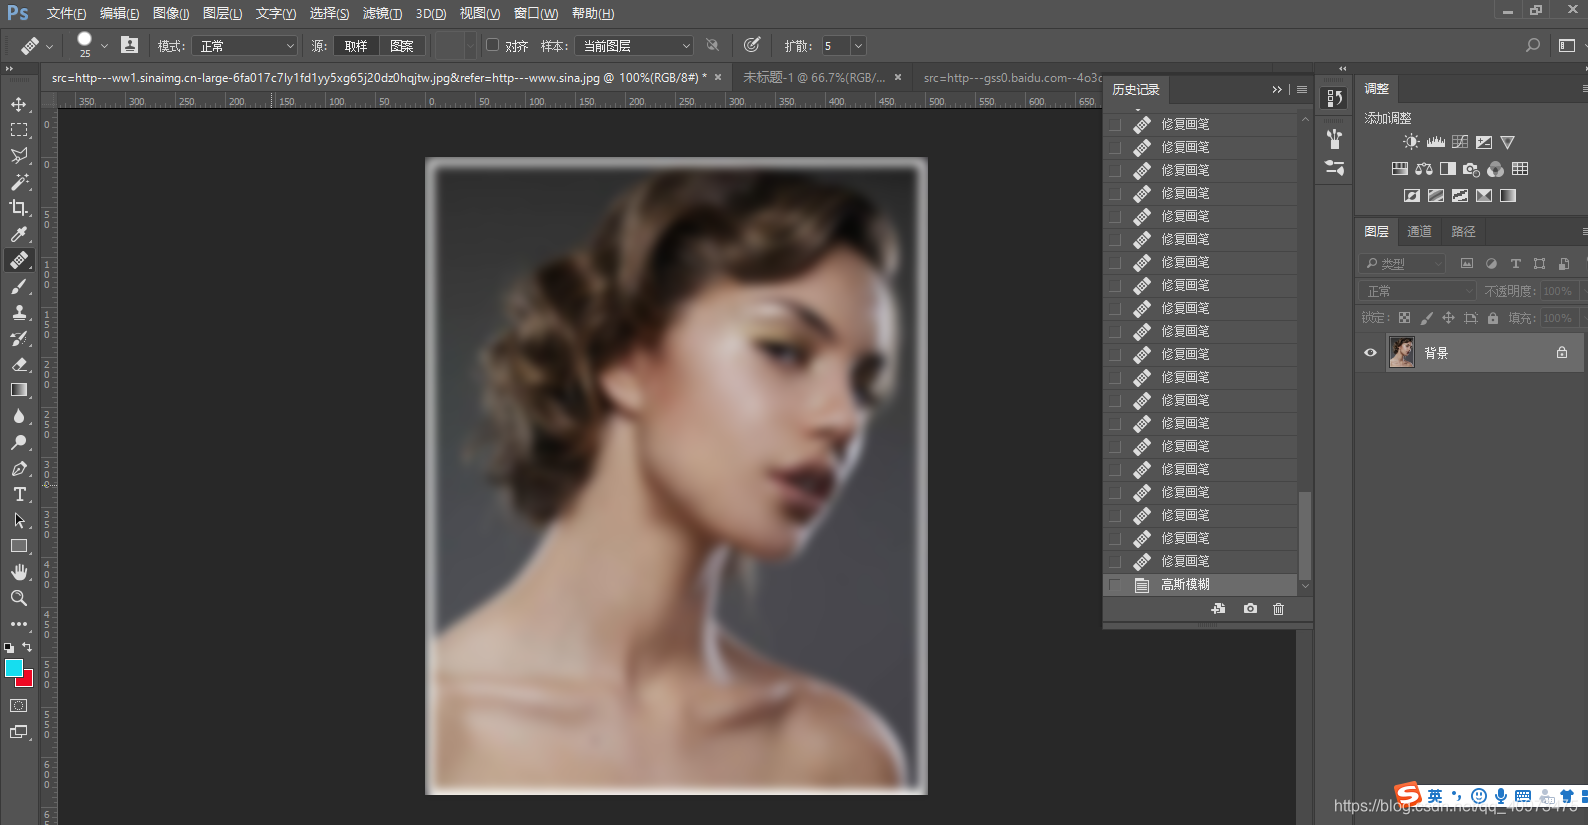The image size is (1588, 825).
Task: Select the History Brush tool
Action: 19,338
